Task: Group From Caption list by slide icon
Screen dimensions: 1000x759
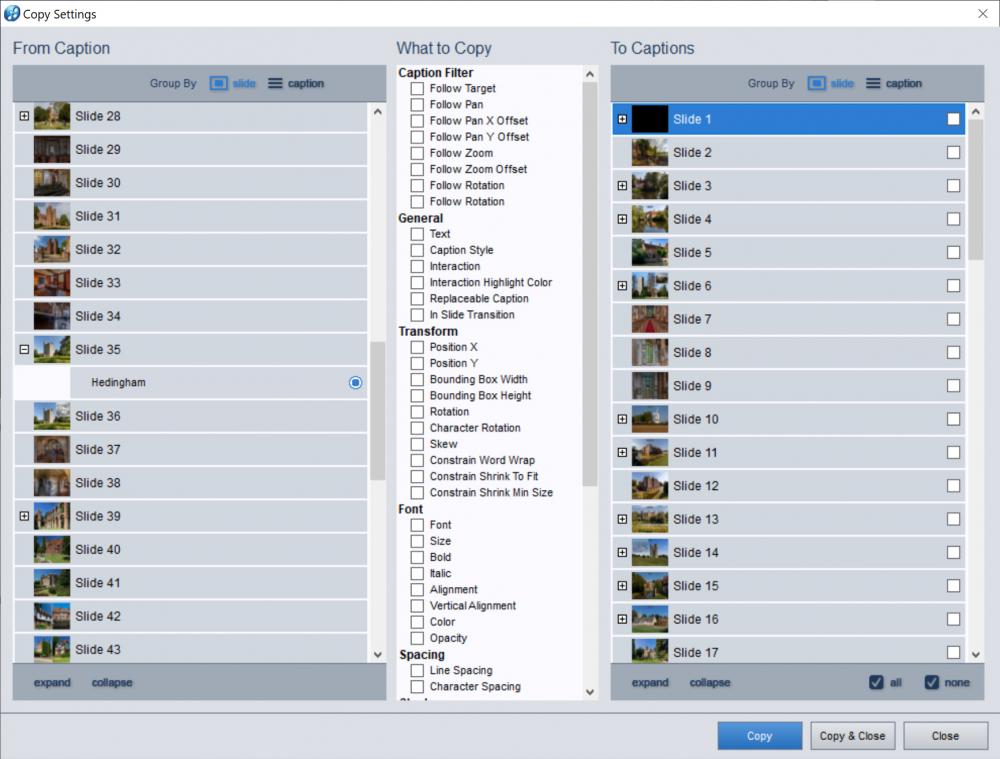Action: pos(219,84)
